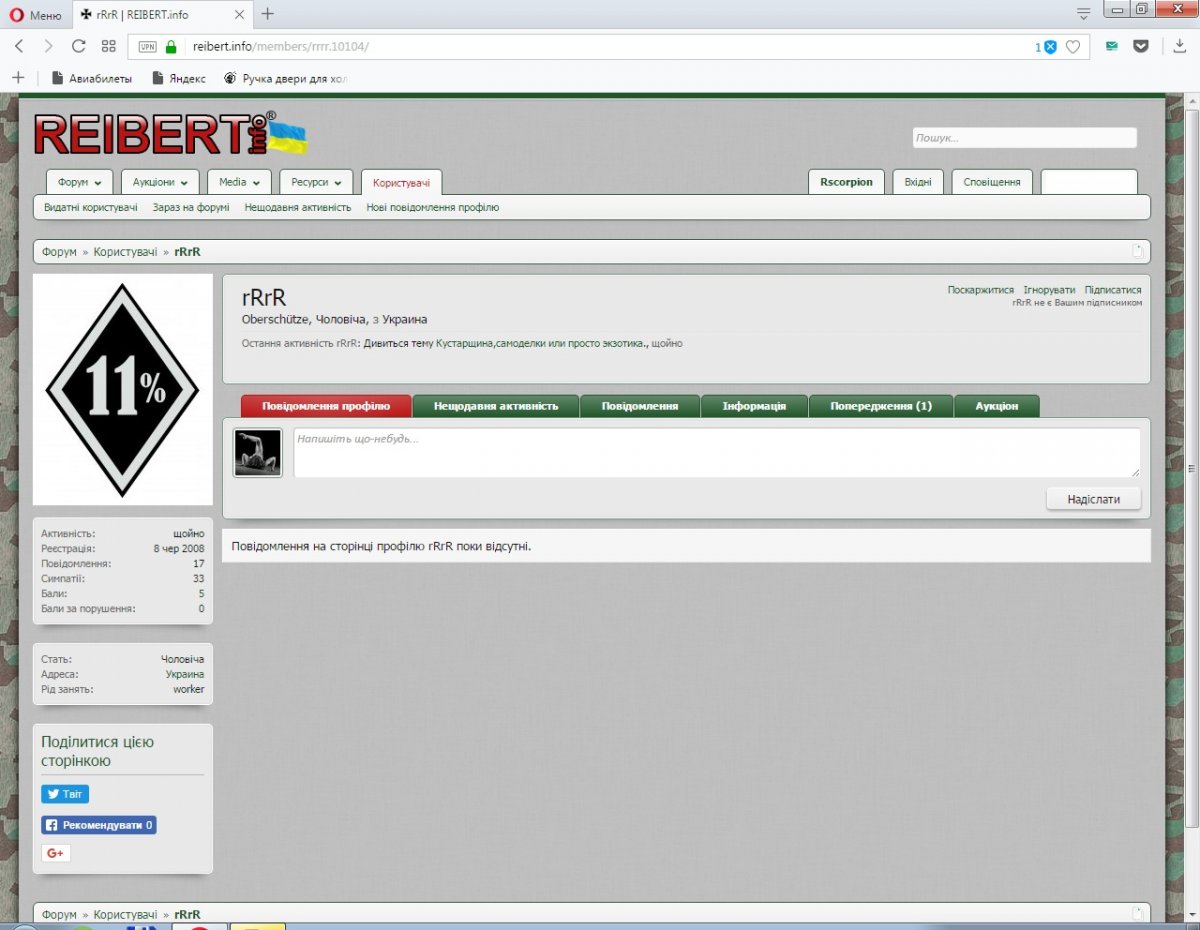Add bookmark with plus on bookmarks bar

click(x=18, y=78)
